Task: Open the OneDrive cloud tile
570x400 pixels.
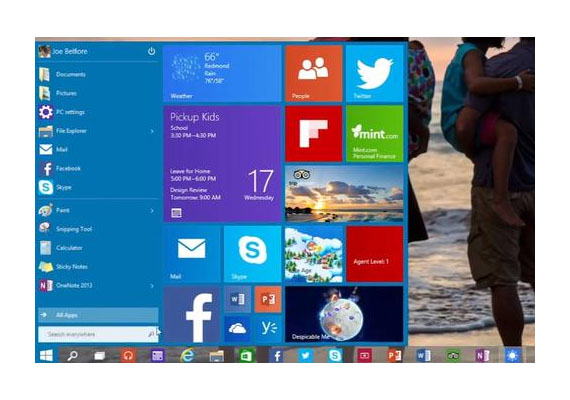Action: pyautogui.click(x=237, y=329)
